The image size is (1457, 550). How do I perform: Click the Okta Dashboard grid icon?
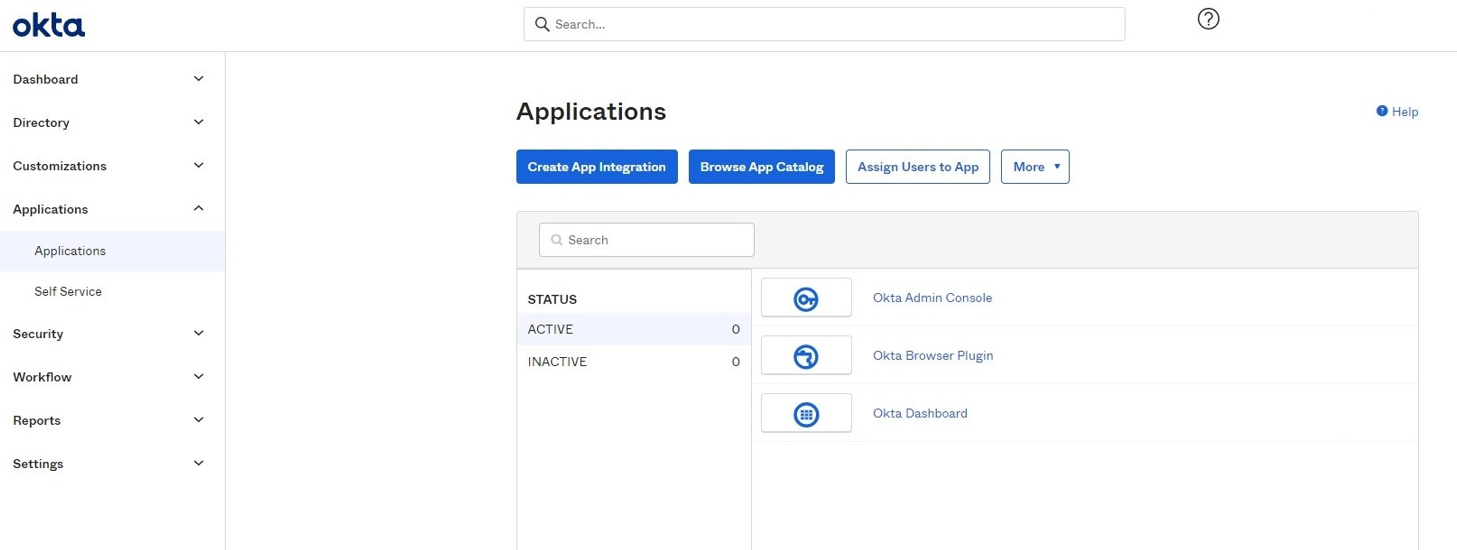coord(806,414)
